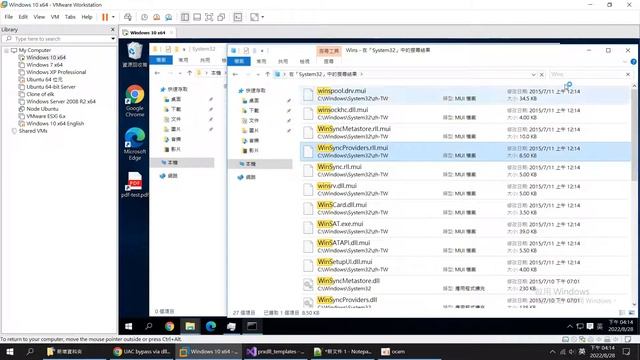The width and height of the screenshot is (640, 360).
Task: Select winspool.drv.mui search result
Action: (x=465, y=95)
